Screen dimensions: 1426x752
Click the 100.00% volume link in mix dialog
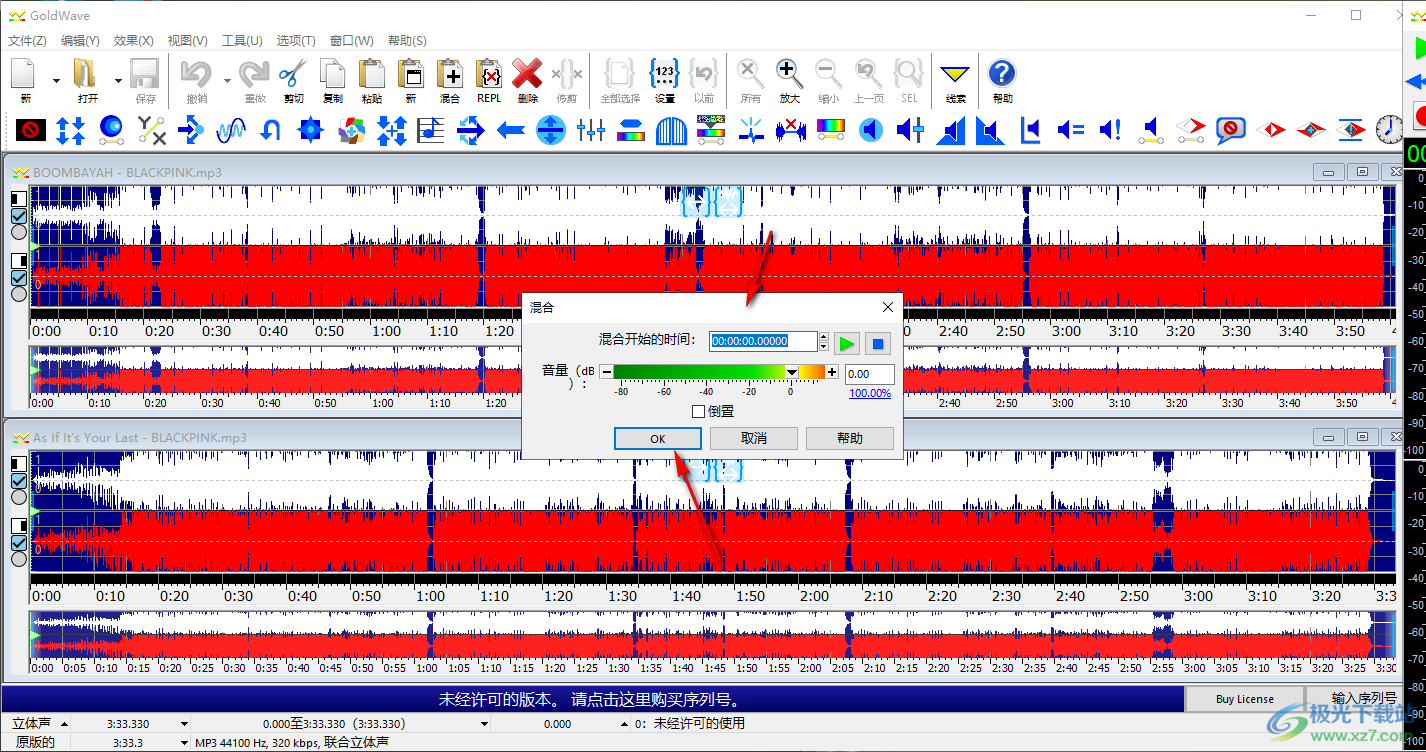click(x=870, y=393)
